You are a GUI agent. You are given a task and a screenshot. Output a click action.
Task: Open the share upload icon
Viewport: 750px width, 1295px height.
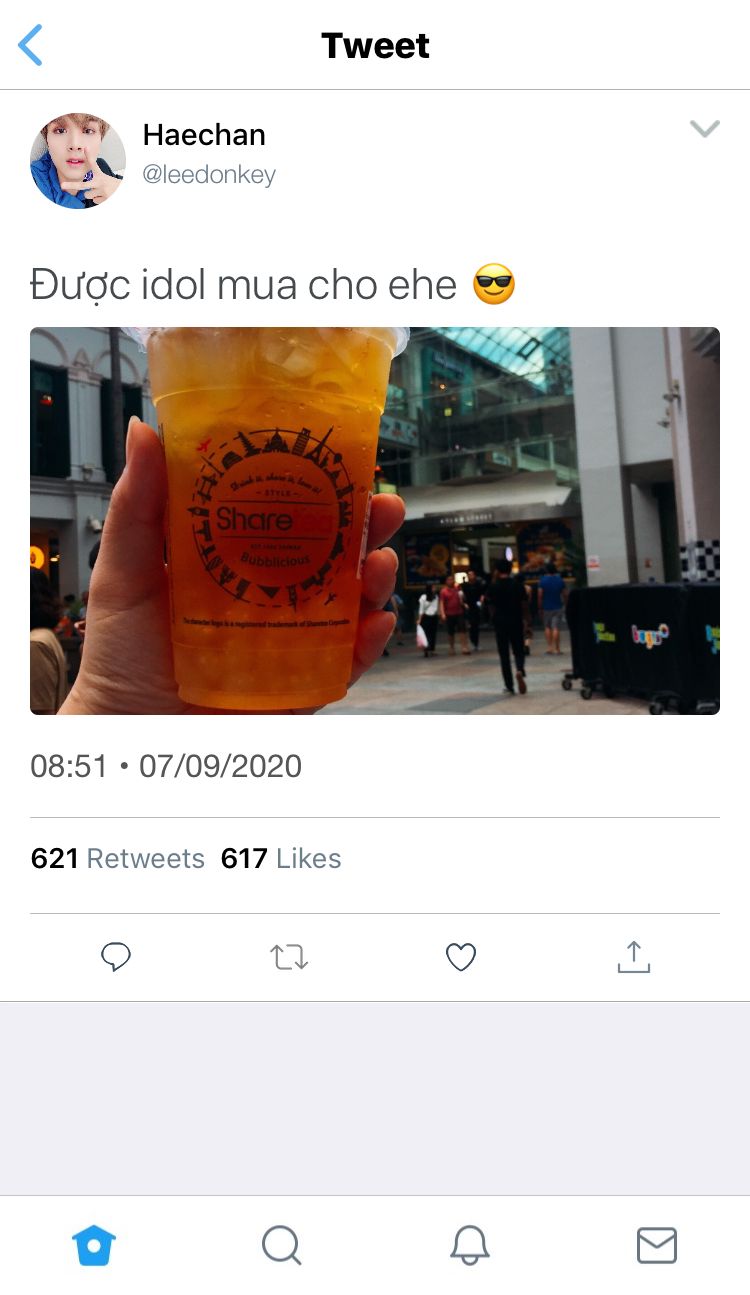click(x=633, y=956)
